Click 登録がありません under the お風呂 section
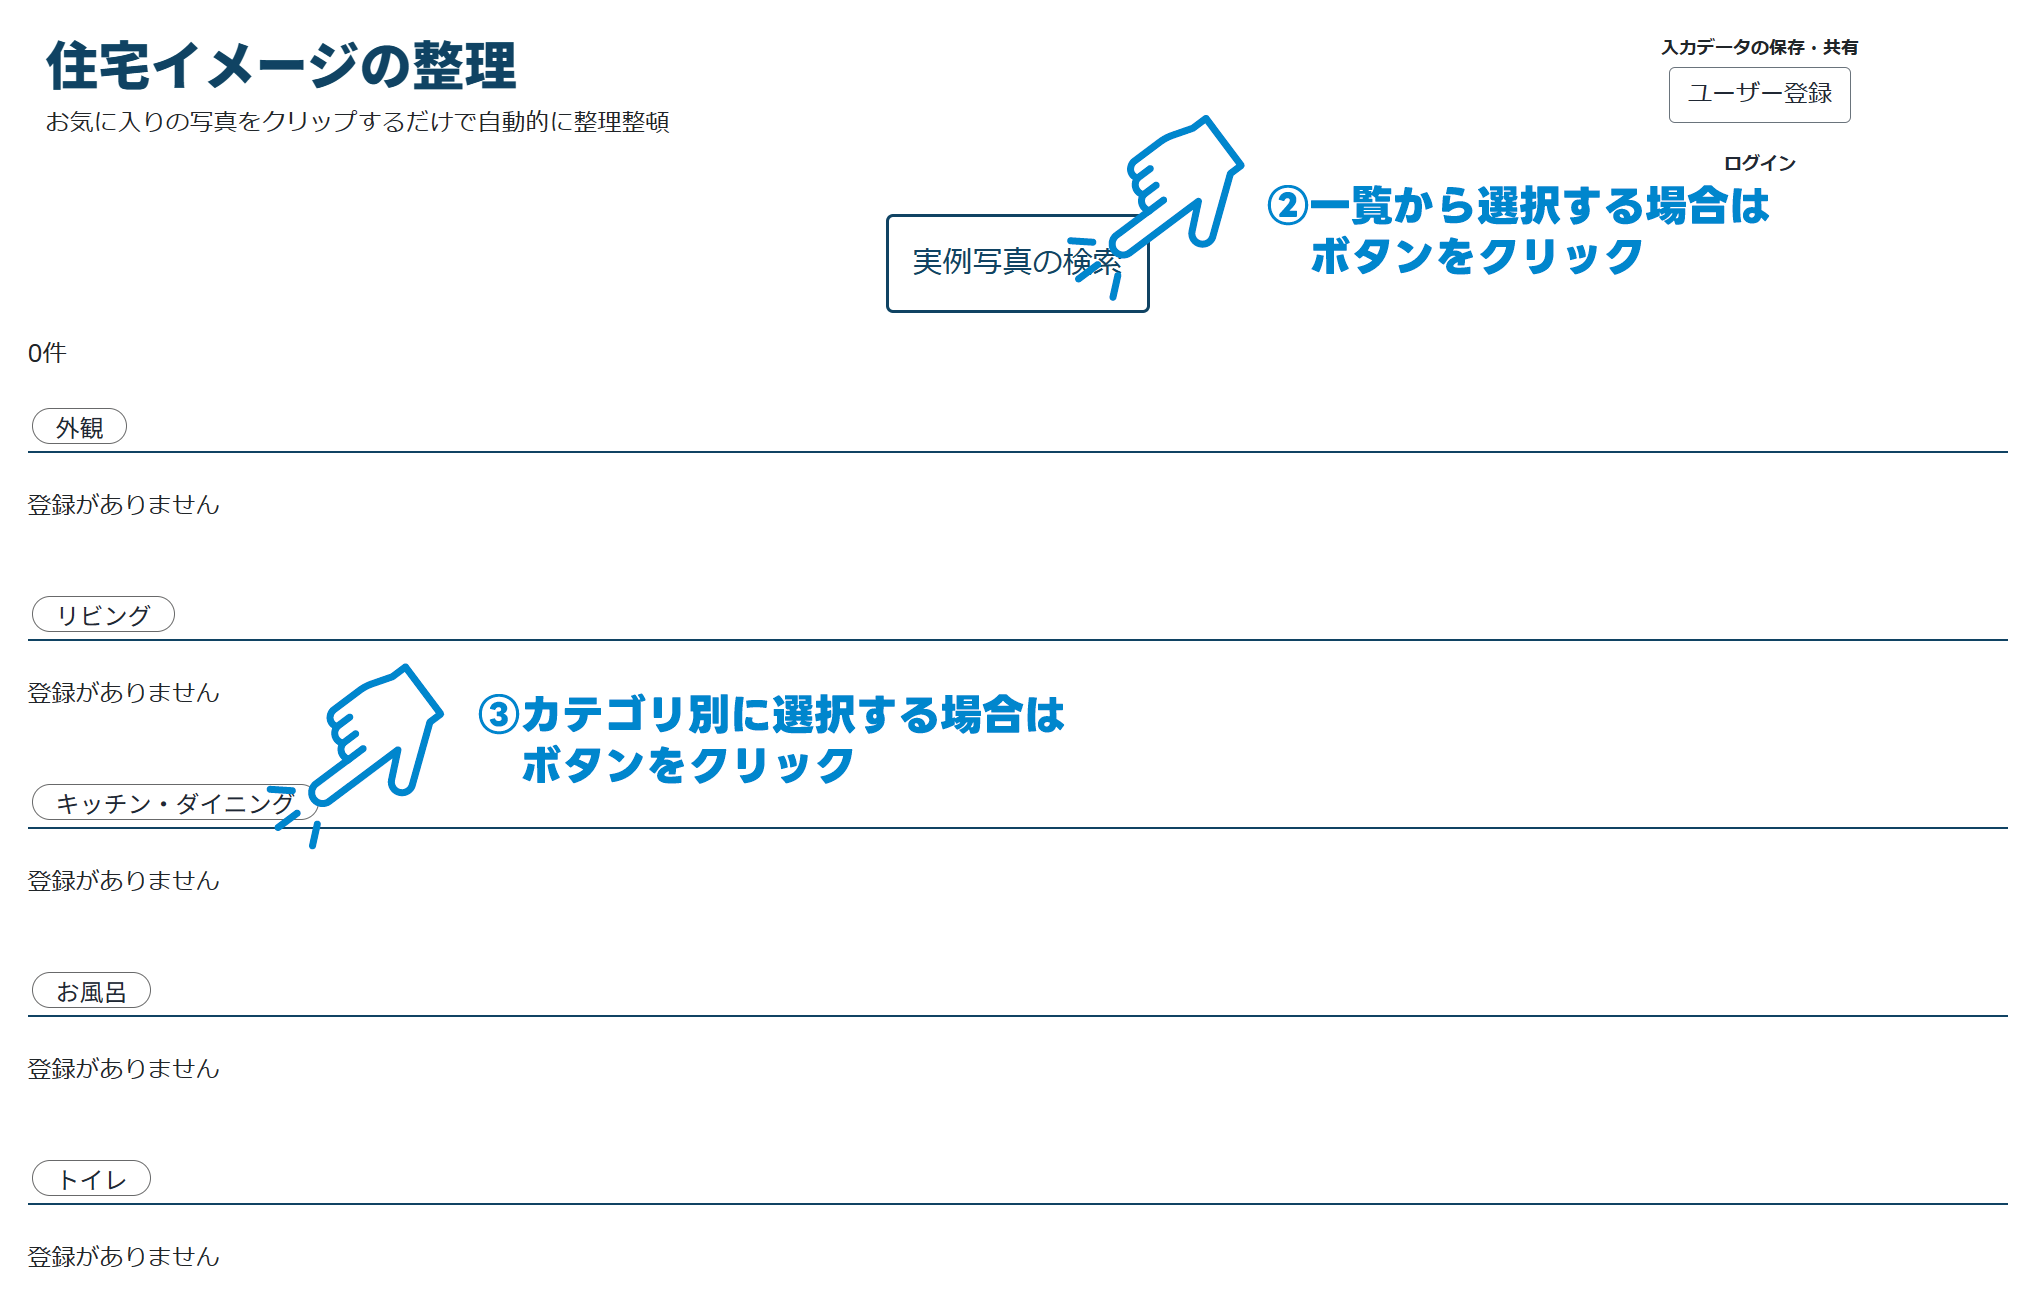Image resolution: width=2043 pixels, height=1301 pixels. tap(122, 1069)
